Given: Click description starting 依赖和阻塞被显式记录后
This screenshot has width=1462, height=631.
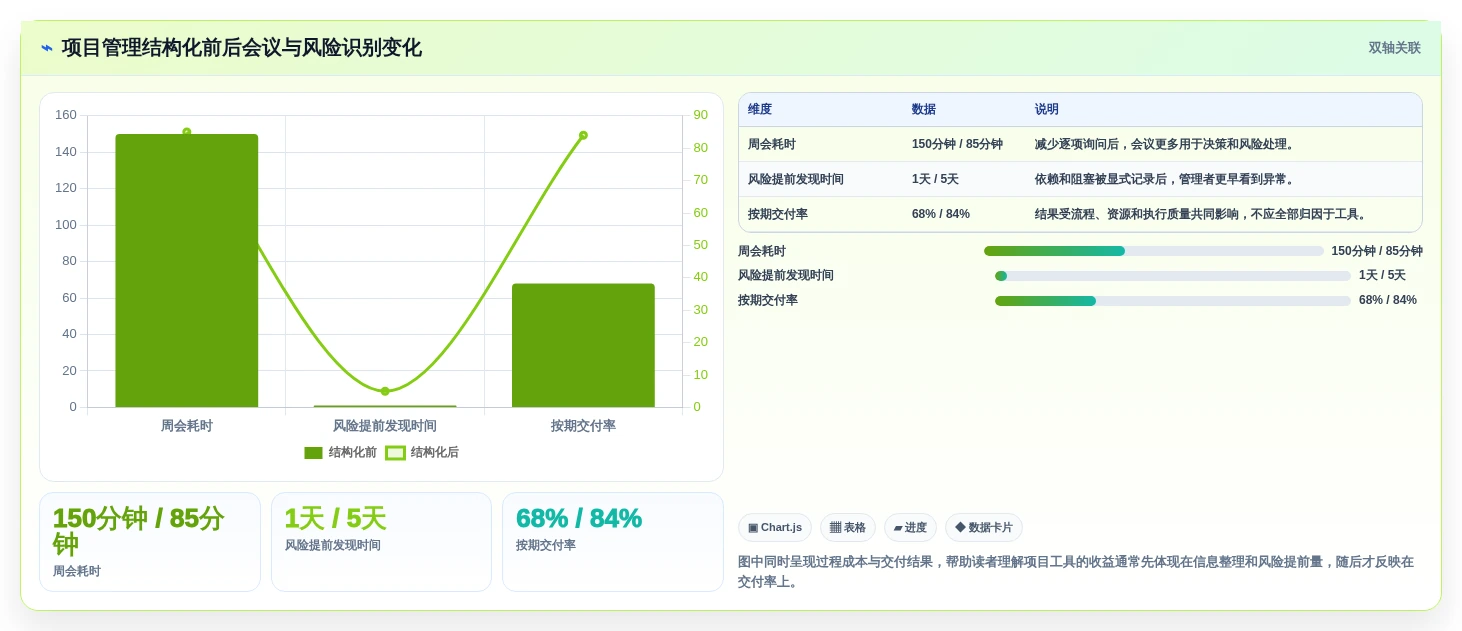Looking at the screenshot, I should (1166, 179).
